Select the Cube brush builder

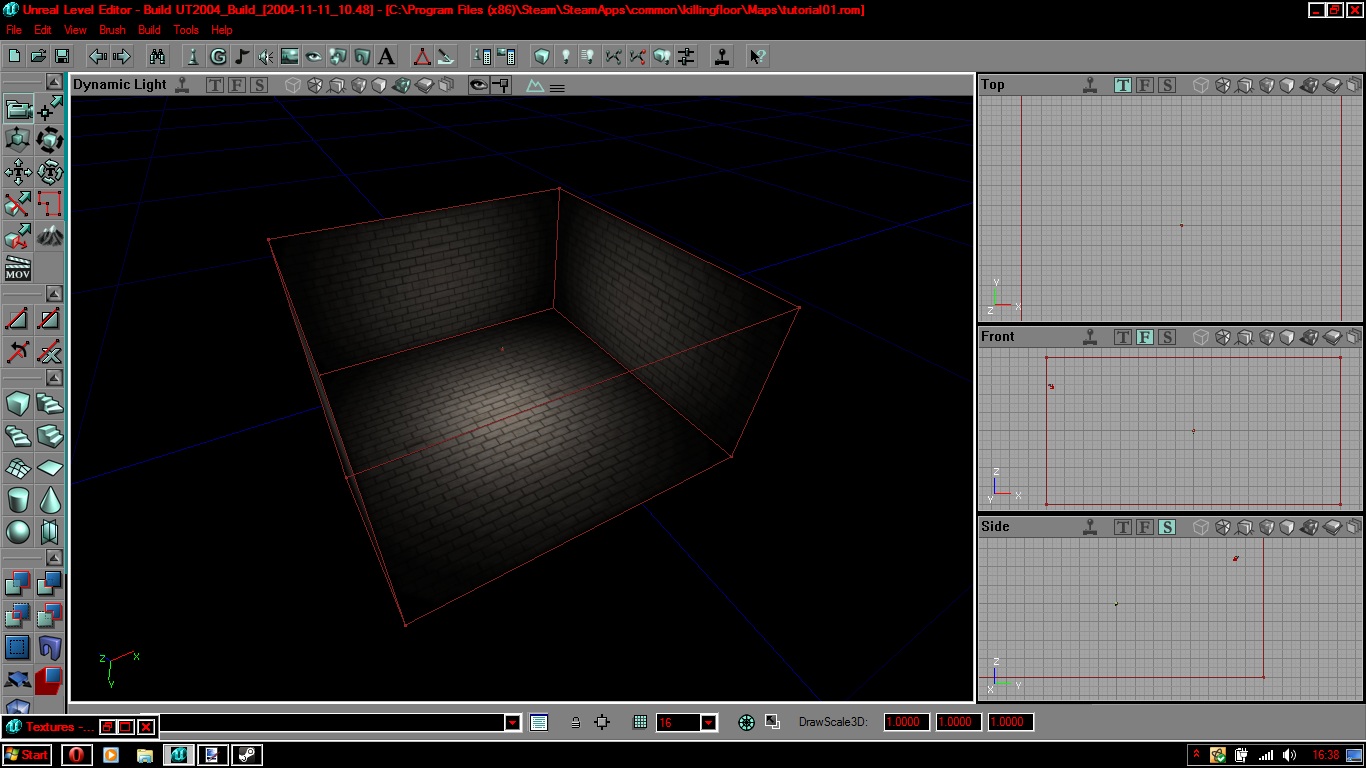tap(18, 404)
